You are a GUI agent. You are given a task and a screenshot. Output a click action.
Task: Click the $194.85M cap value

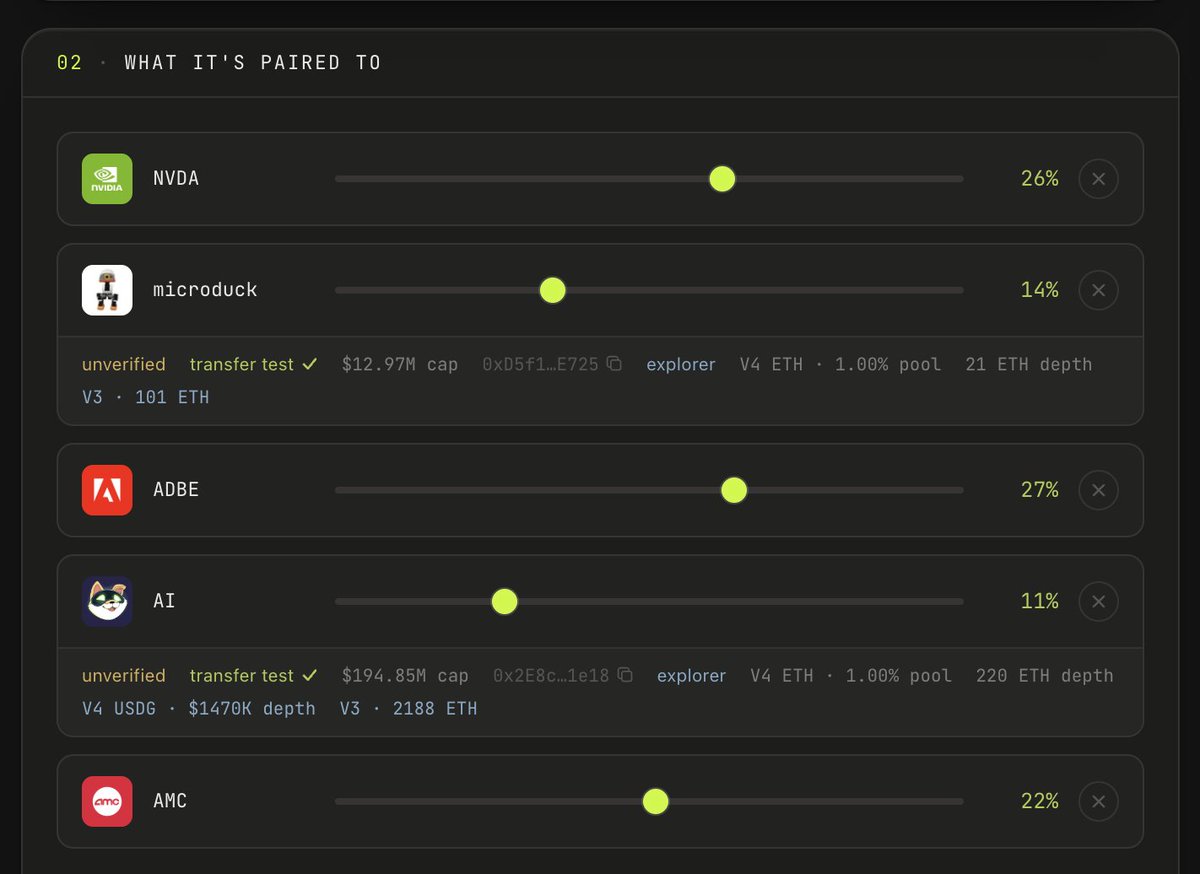click(x=405, y=676)
